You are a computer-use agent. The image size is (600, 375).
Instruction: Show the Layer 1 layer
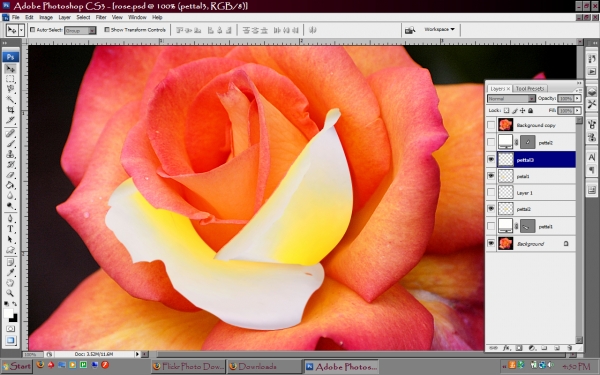pyautogui.click(x=491, y=192)
